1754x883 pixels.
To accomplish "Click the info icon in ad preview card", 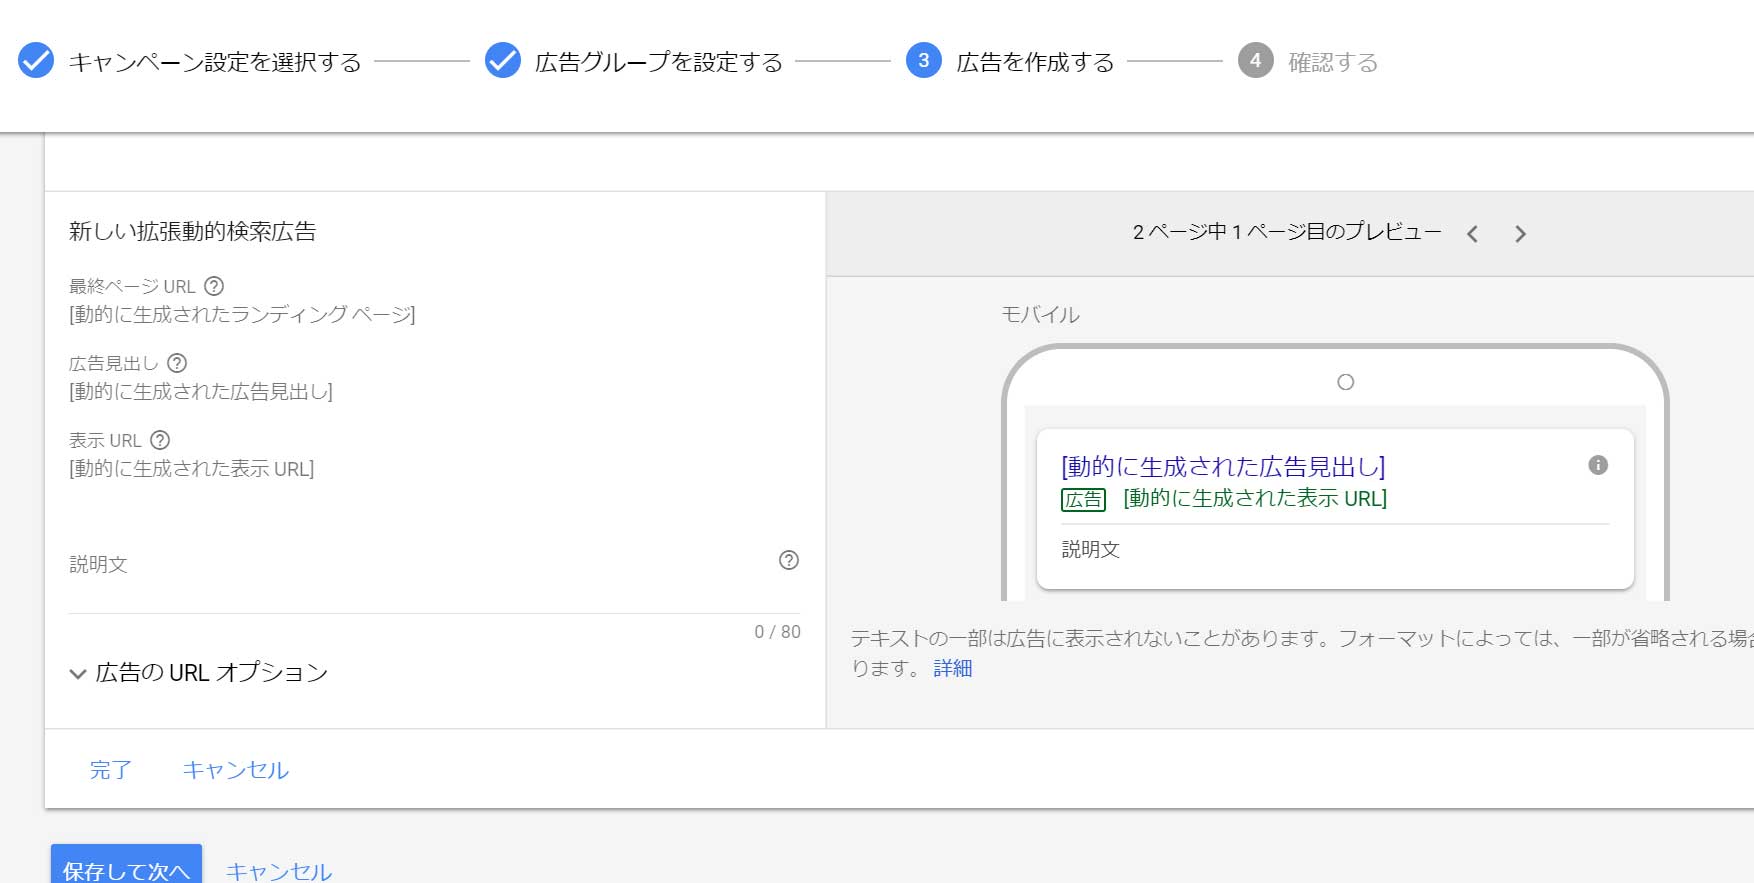I will point(1598,465).
